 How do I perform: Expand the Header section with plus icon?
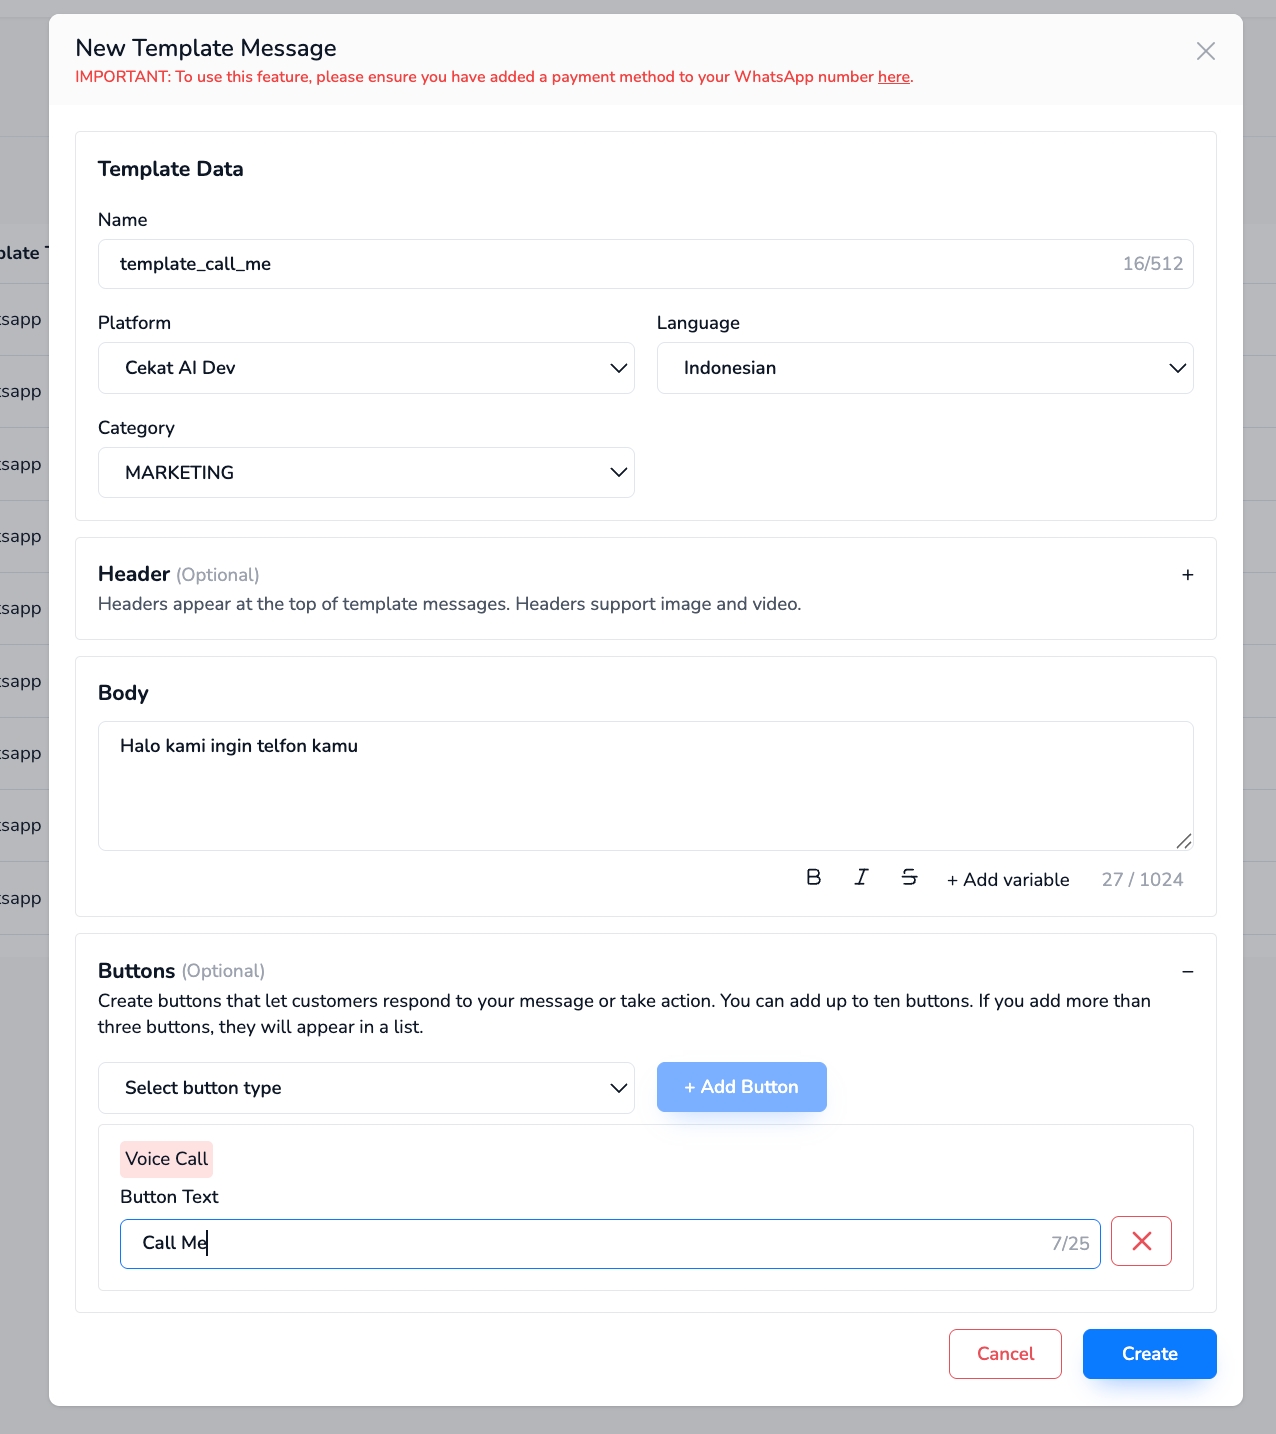(x=1187, y=575)
